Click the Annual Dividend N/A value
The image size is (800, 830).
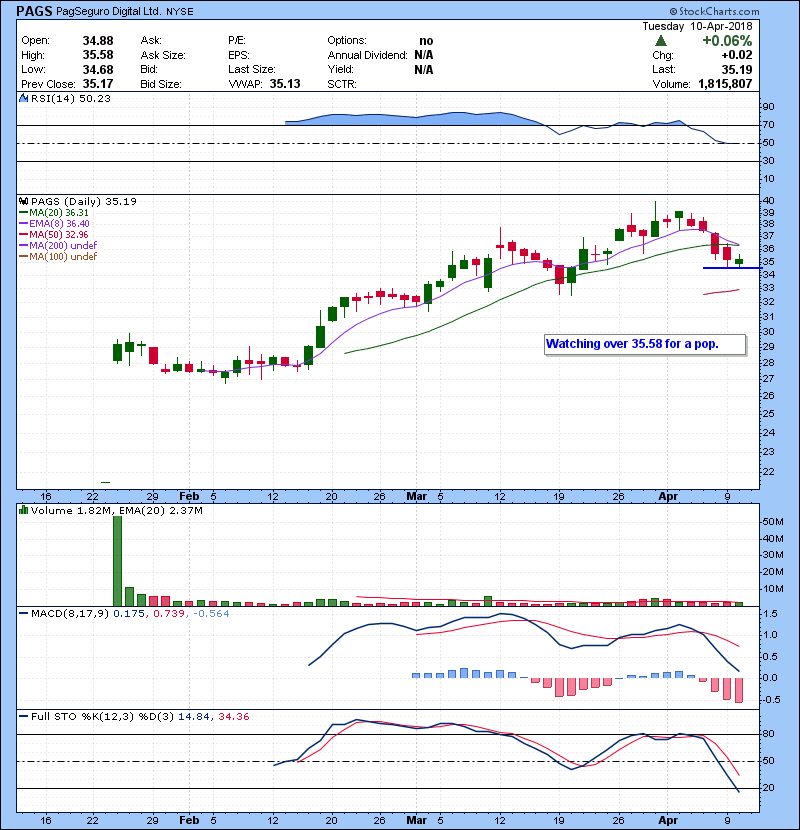tap(424, 55)
